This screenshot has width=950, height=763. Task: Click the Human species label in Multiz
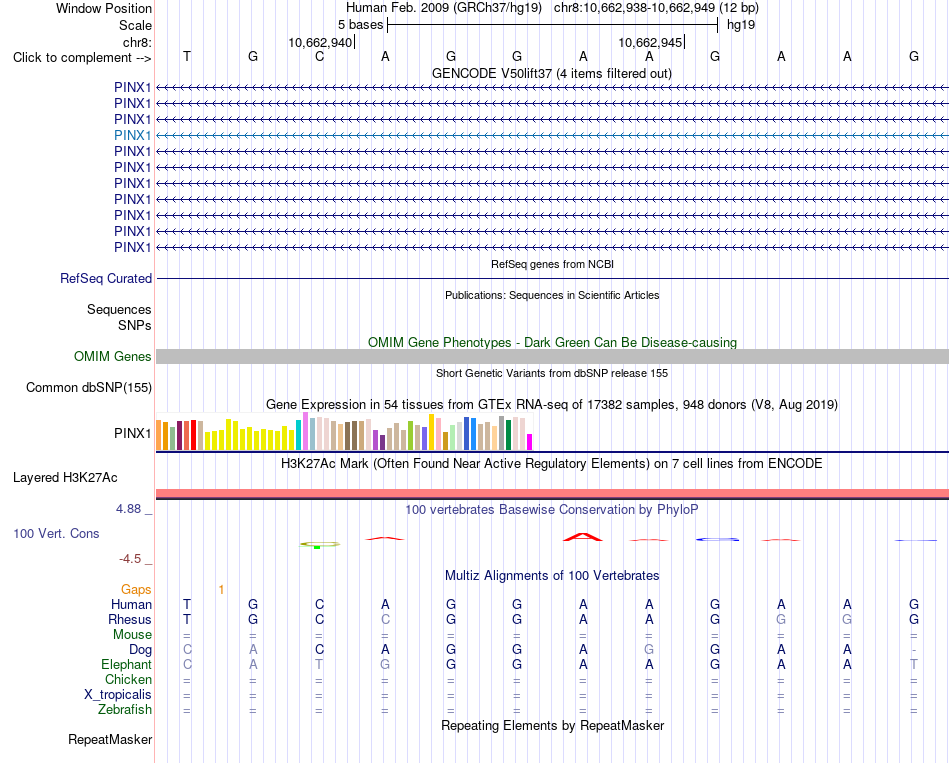(131, 604)
